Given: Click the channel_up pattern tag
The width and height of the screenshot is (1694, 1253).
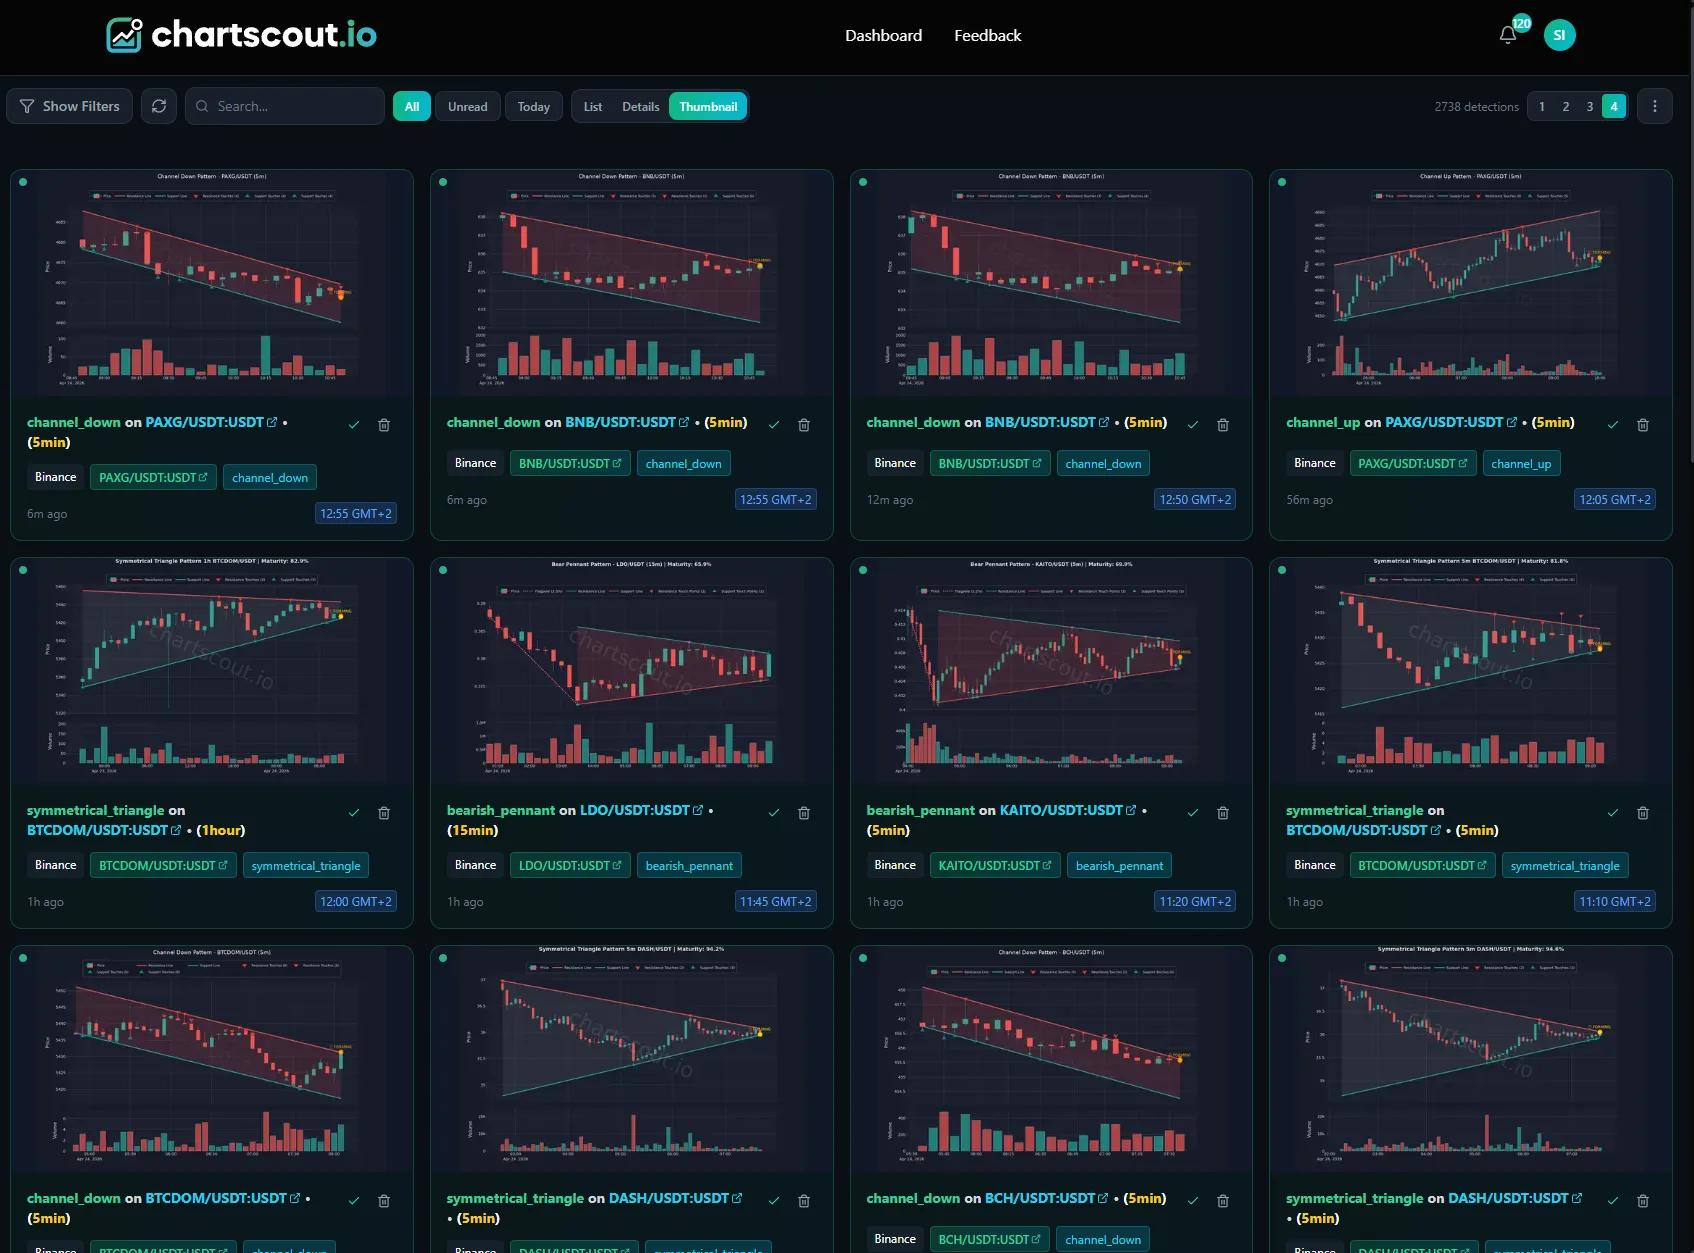Looking at the screenshot, I should tap(1521, 463).
